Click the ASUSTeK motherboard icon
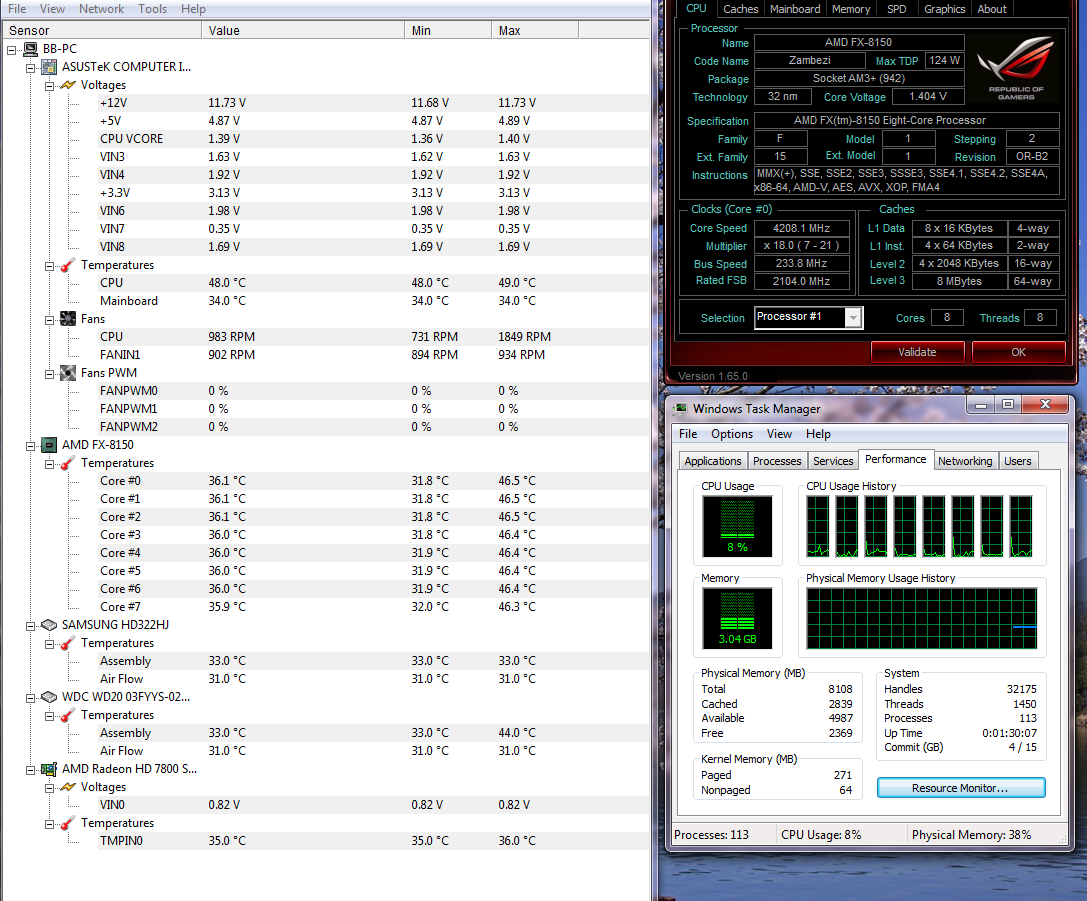Screen dimensions: 1087x901 49,67
